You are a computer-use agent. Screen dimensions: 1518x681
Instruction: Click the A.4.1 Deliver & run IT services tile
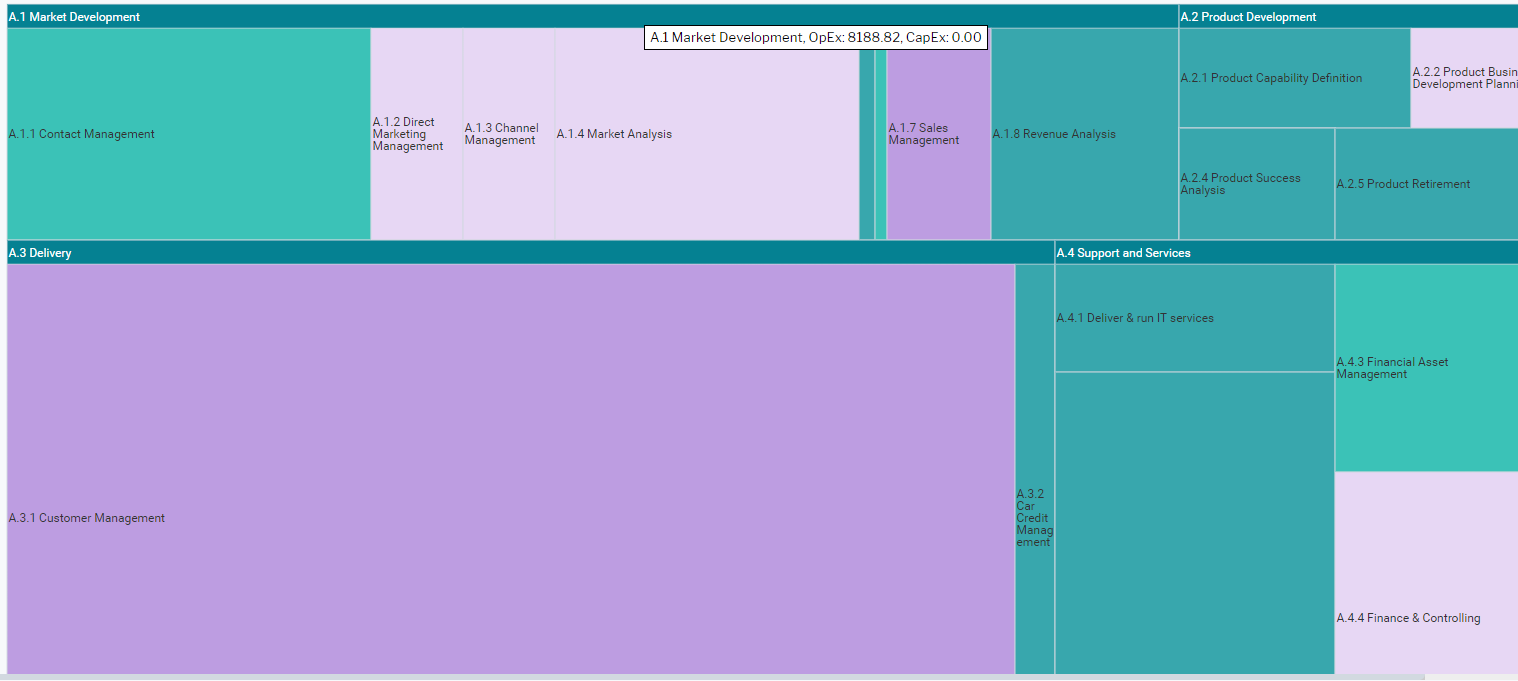1194,318
